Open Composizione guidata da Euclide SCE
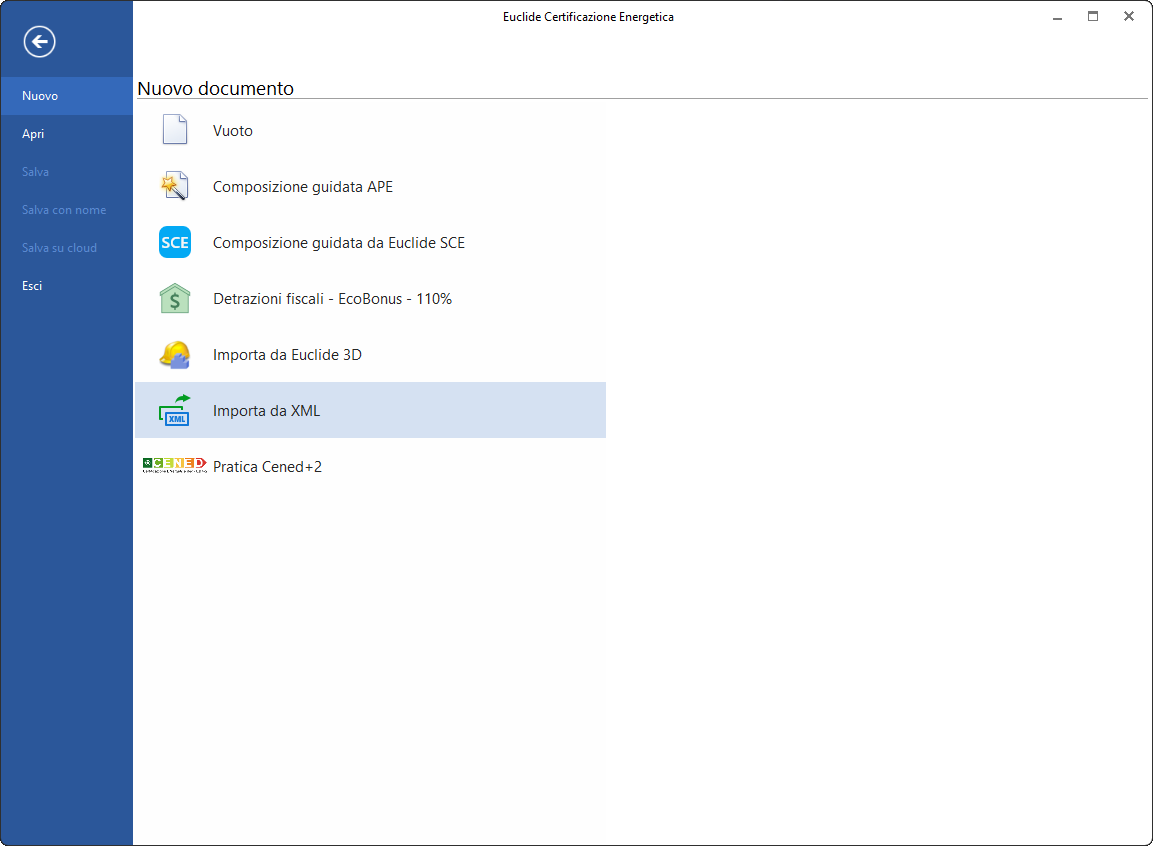Viewport: 1153px width, 846px height. 338,243
